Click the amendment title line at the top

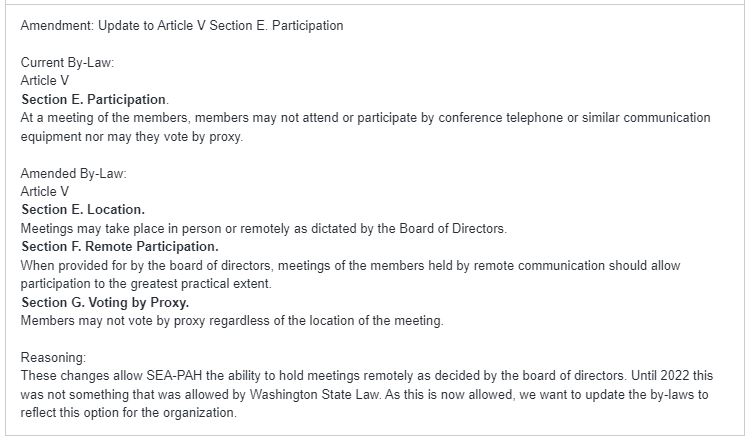[181, 25]
